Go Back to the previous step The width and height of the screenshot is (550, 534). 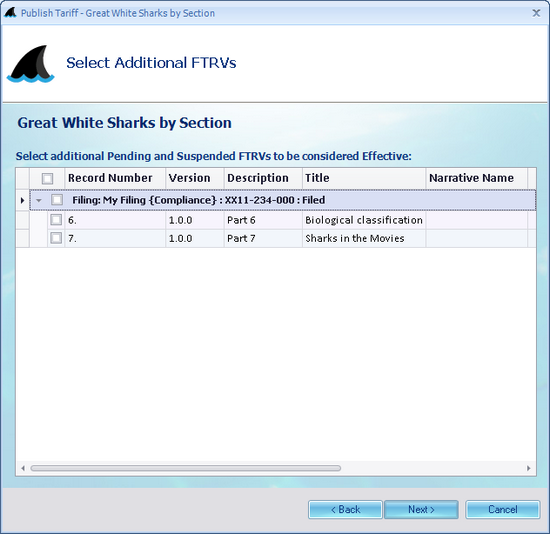[346, 509]
